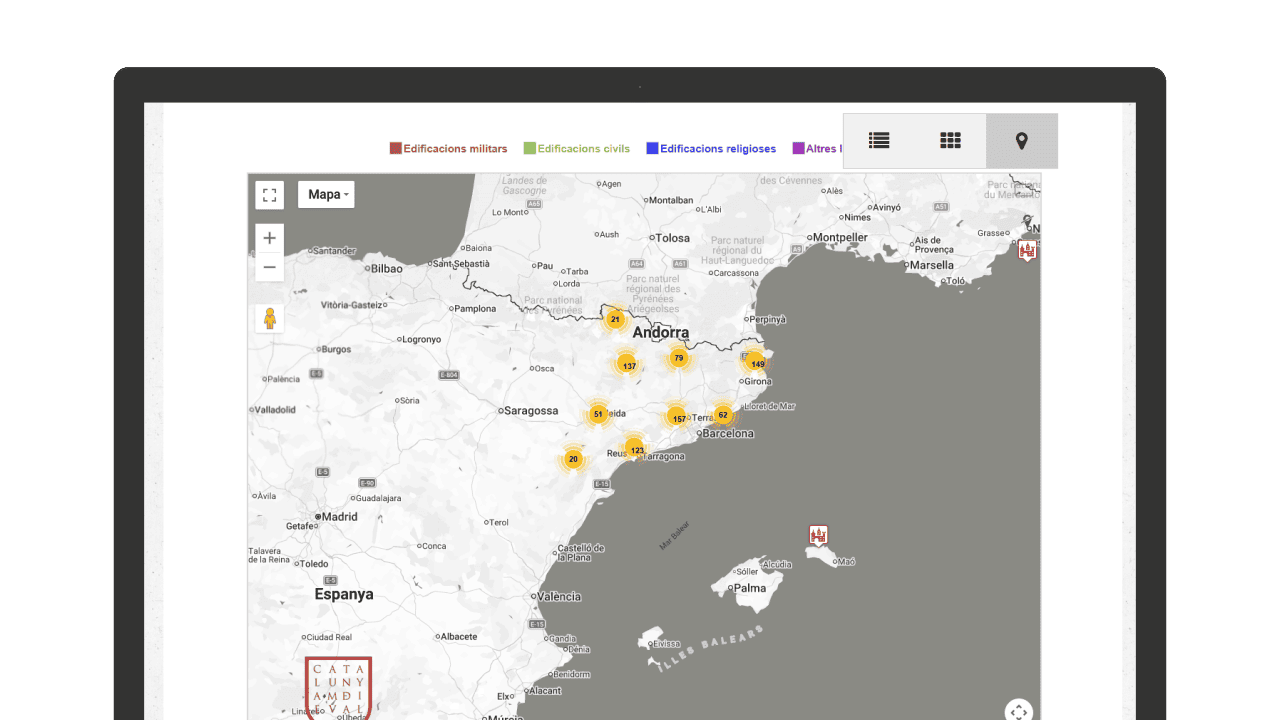Click Edificacions religioses legend label

[718, 149]
